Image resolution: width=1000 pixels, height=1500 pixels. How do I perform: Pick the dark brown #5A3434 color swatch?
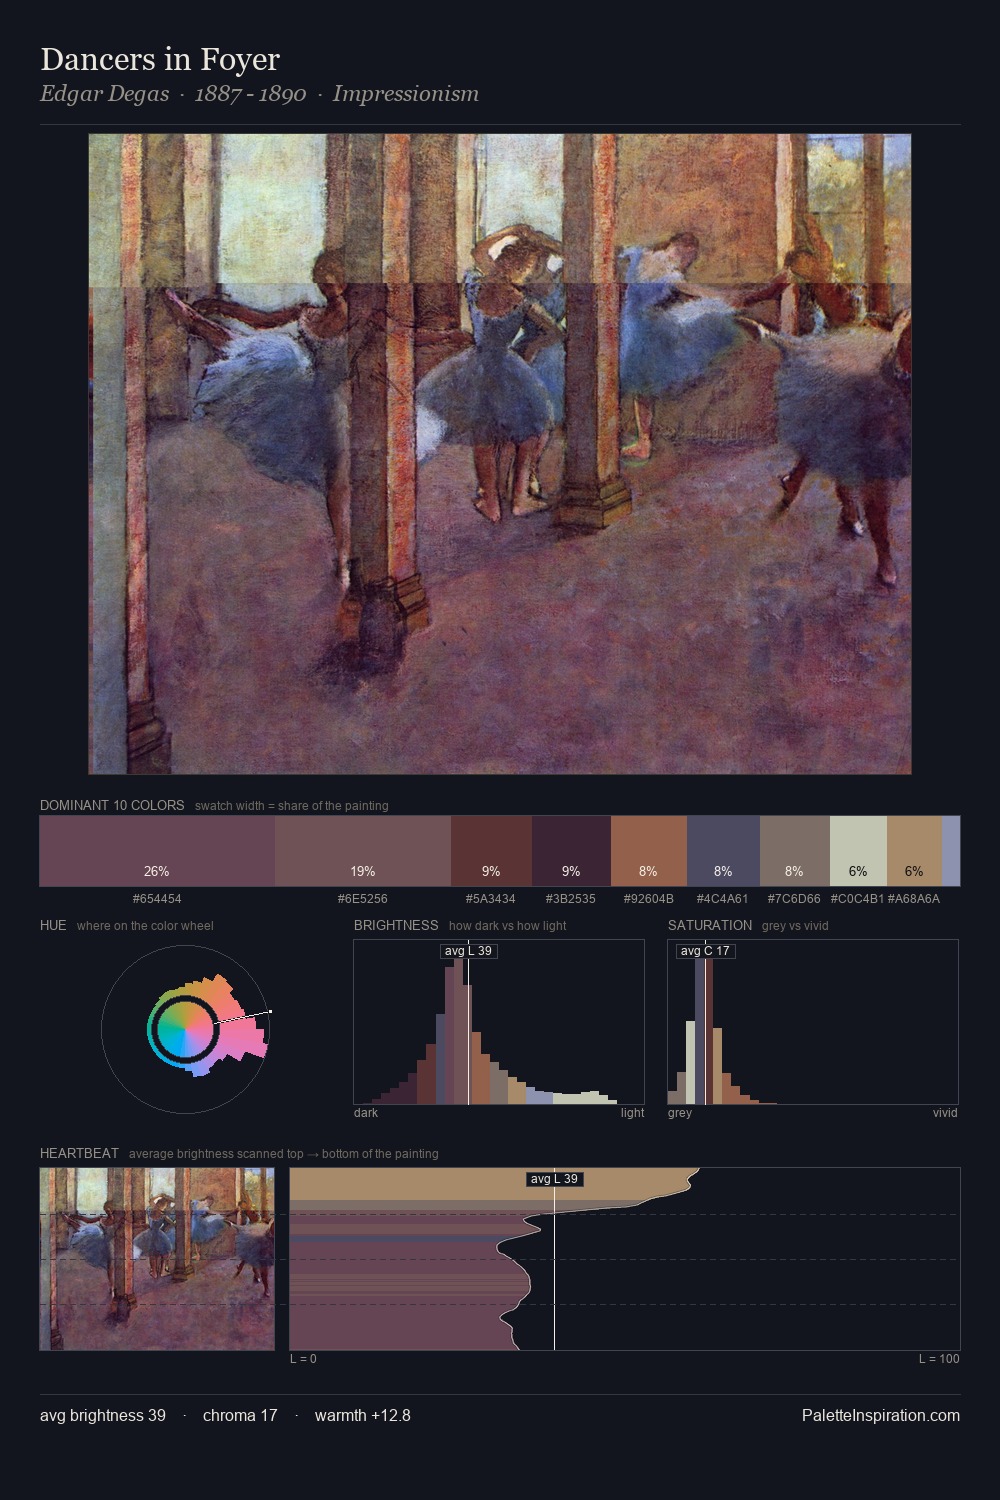point(491,851)
